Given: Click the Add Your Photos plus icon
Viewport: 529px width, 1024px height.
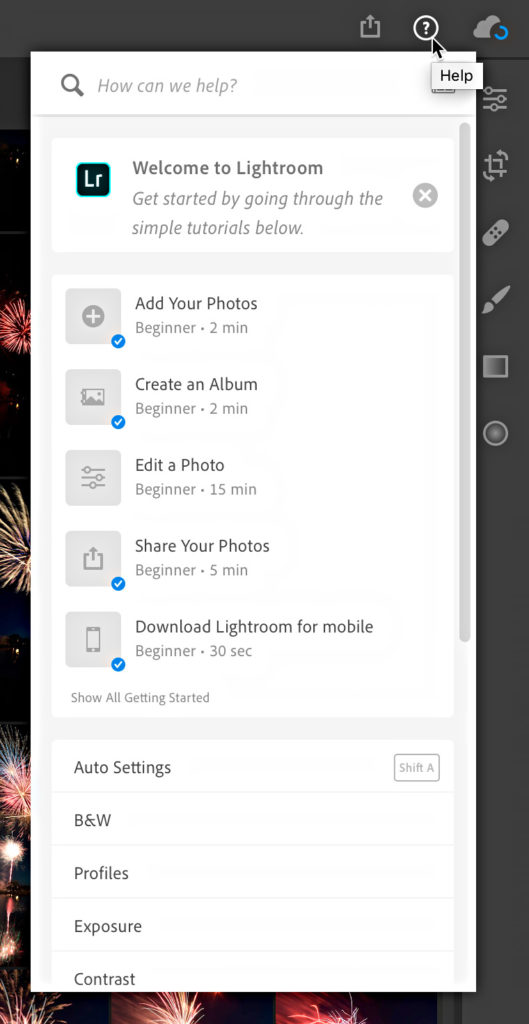Looking at the screenshot, I should coord(93,317).
